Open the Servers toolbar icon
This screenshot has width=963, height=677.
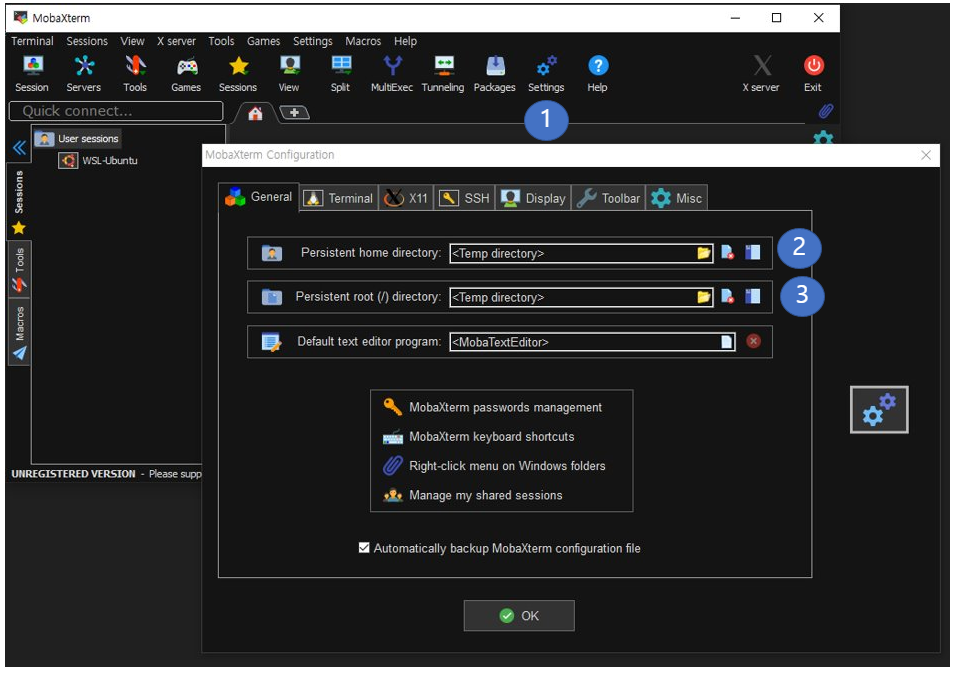point(84,74)
